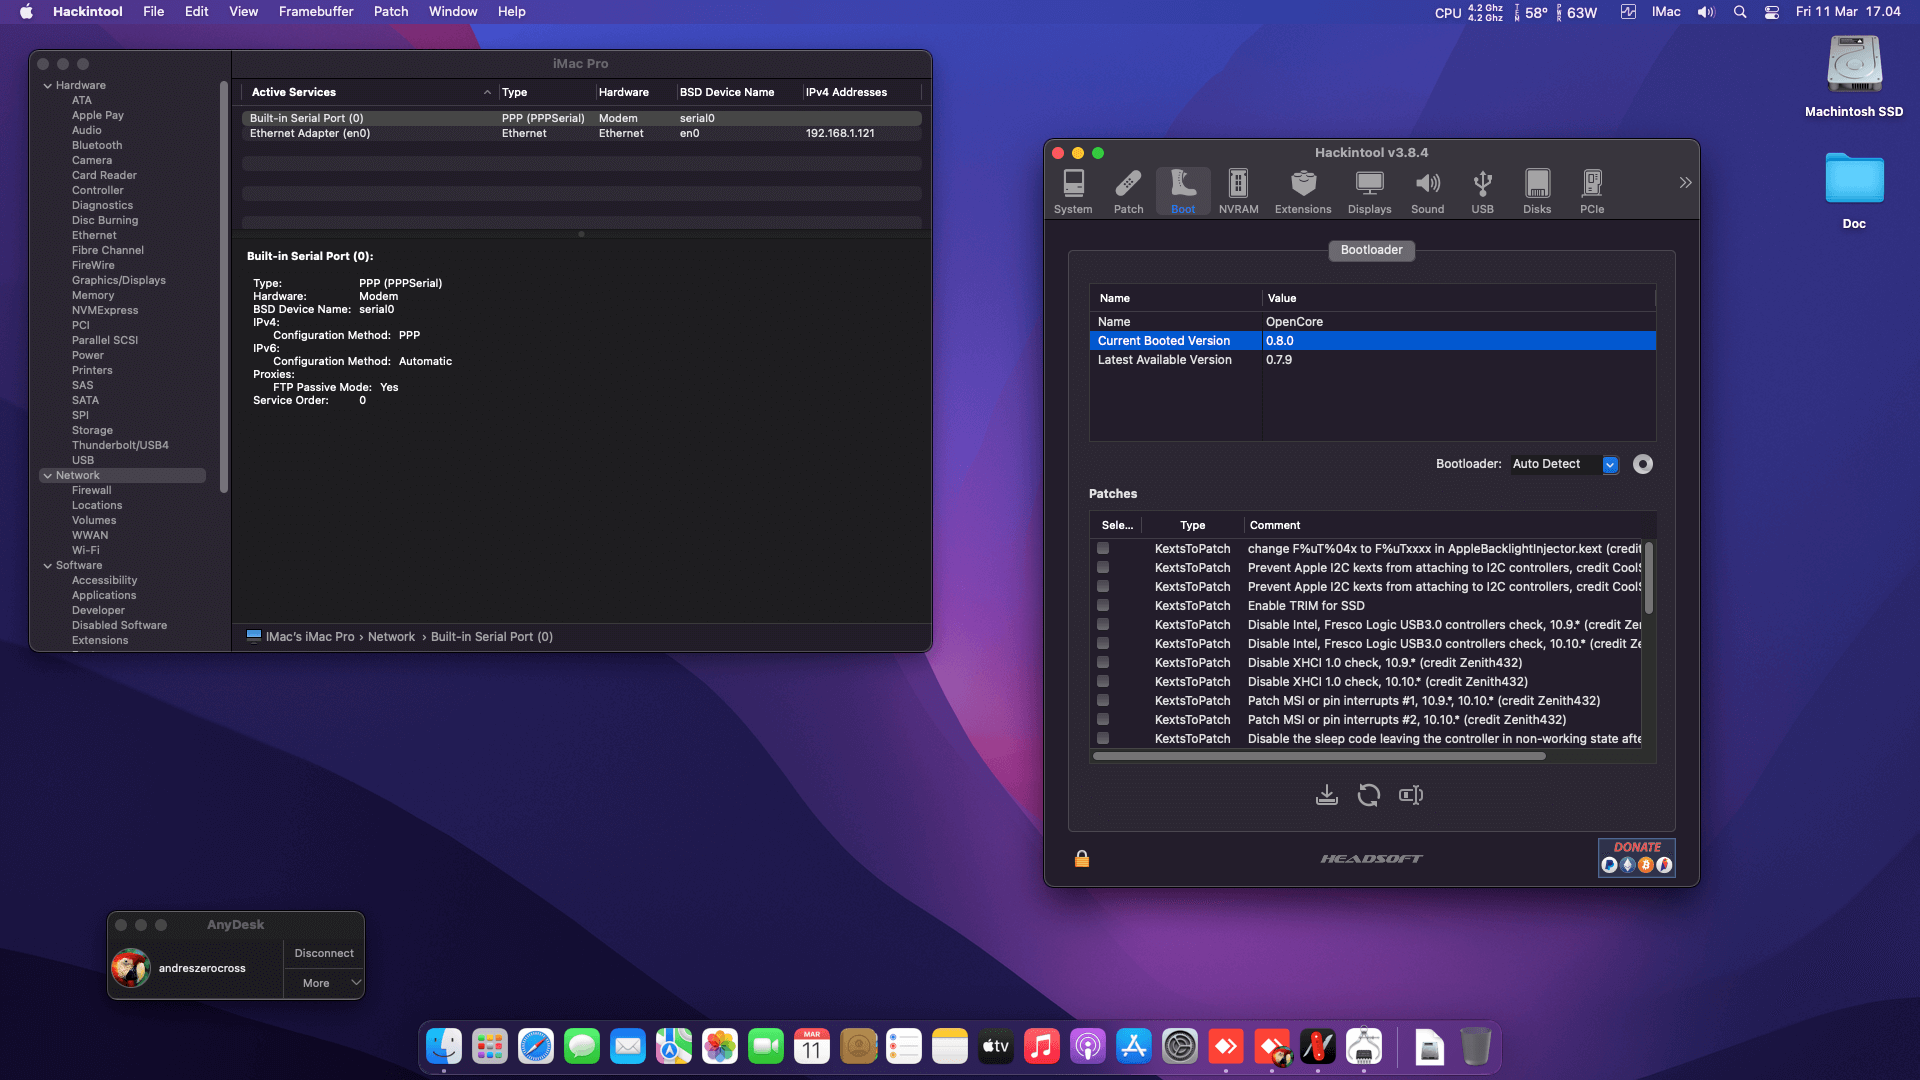Click the Patches table vertical scrollbar
Screen dimensions: 1920x1080
coord(1648,578)
